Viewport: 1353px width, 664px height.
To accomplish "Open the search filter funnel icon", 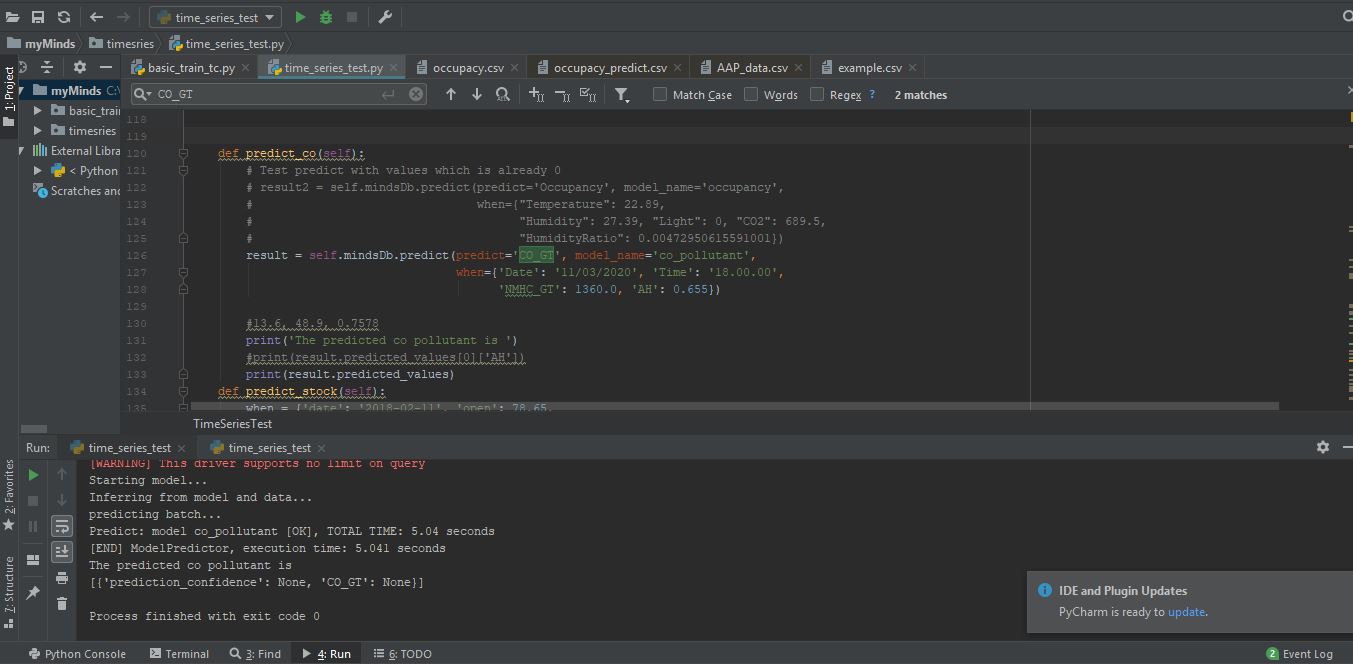I will 621,94.
